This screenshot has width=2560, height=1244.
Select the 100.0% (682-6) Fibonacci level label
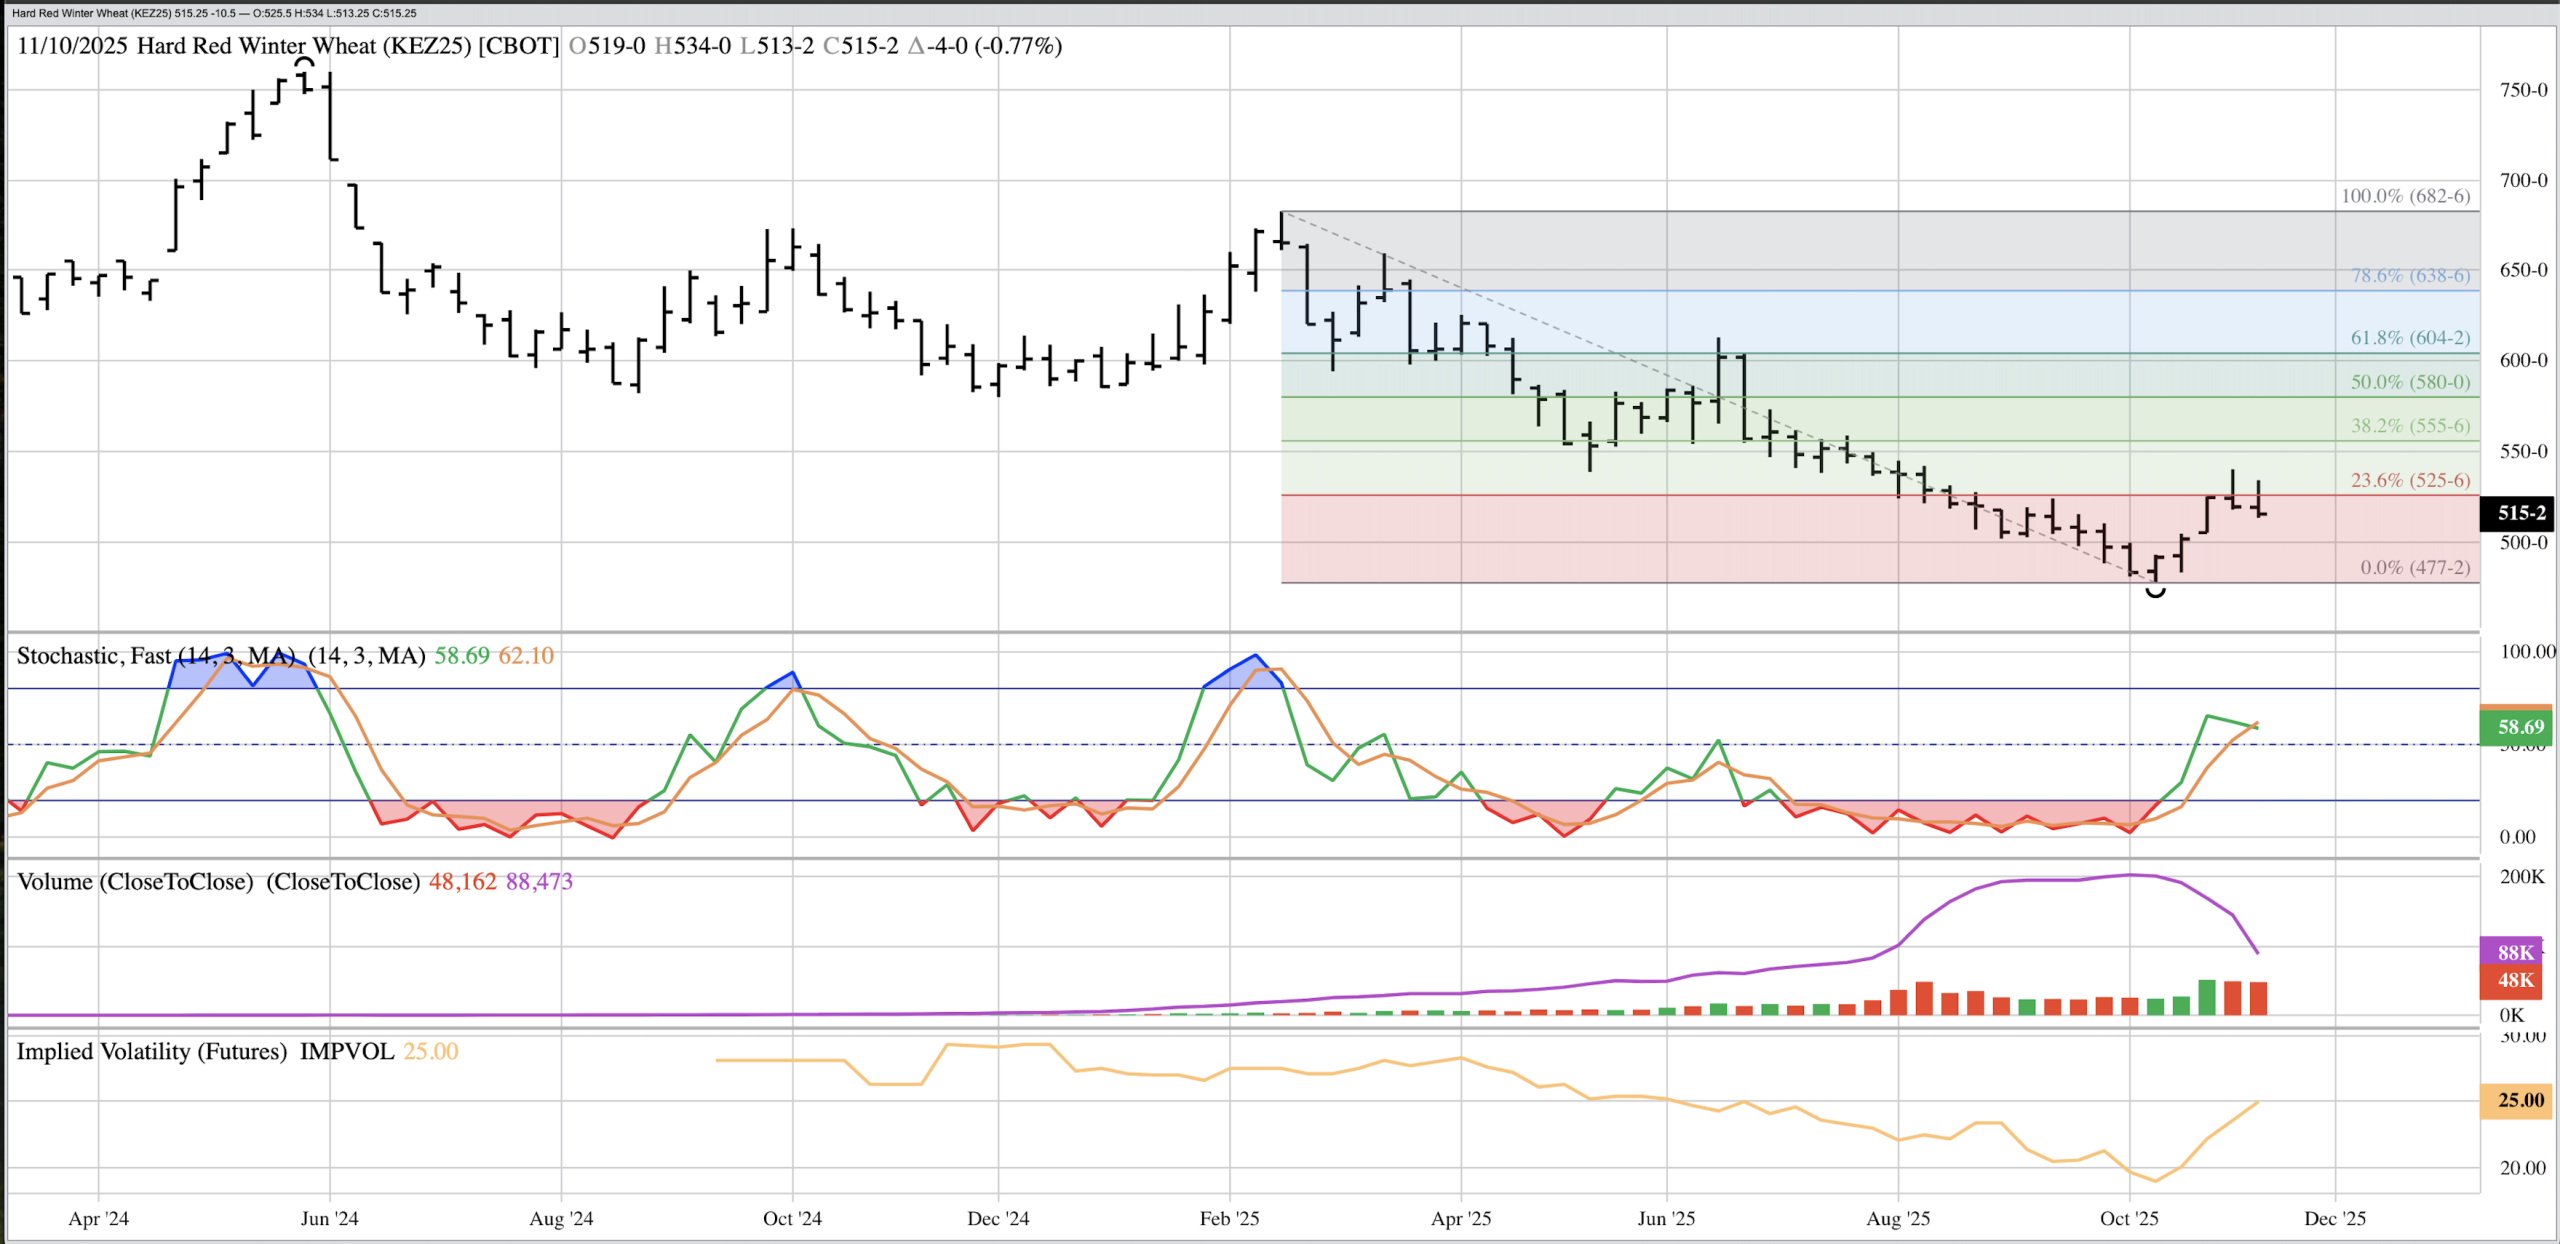2405,196
